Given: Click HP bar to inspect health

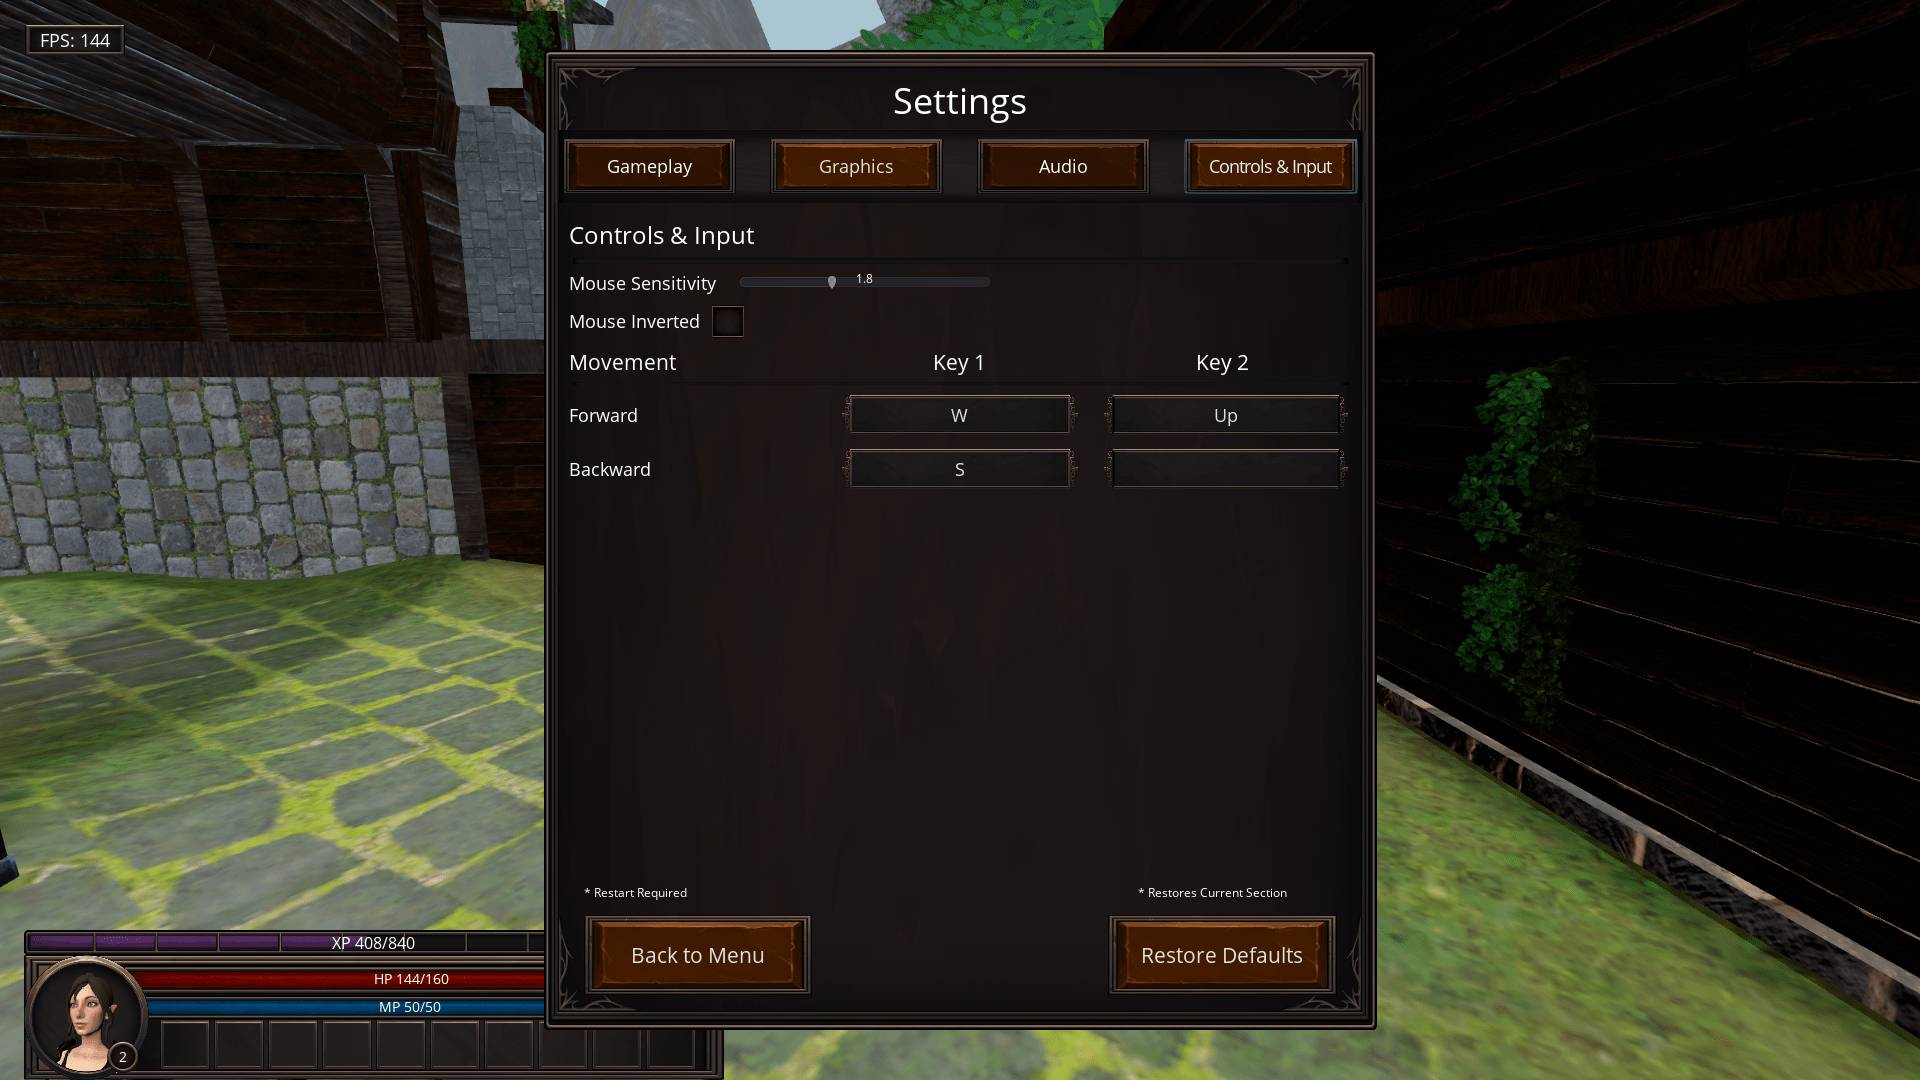Looking at the screenshot, I should (x=411, y=978).
